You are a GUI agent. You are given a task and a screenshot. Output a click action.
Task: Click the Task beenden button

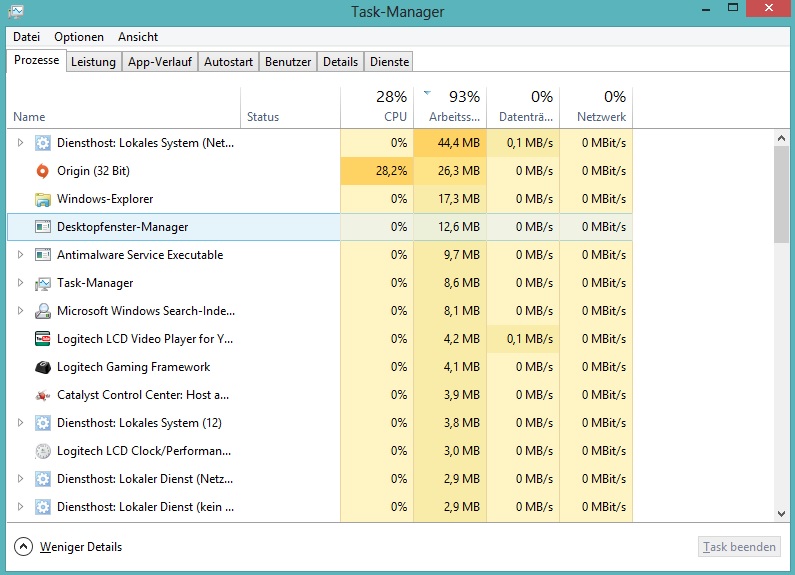click(x=739, y=547)
